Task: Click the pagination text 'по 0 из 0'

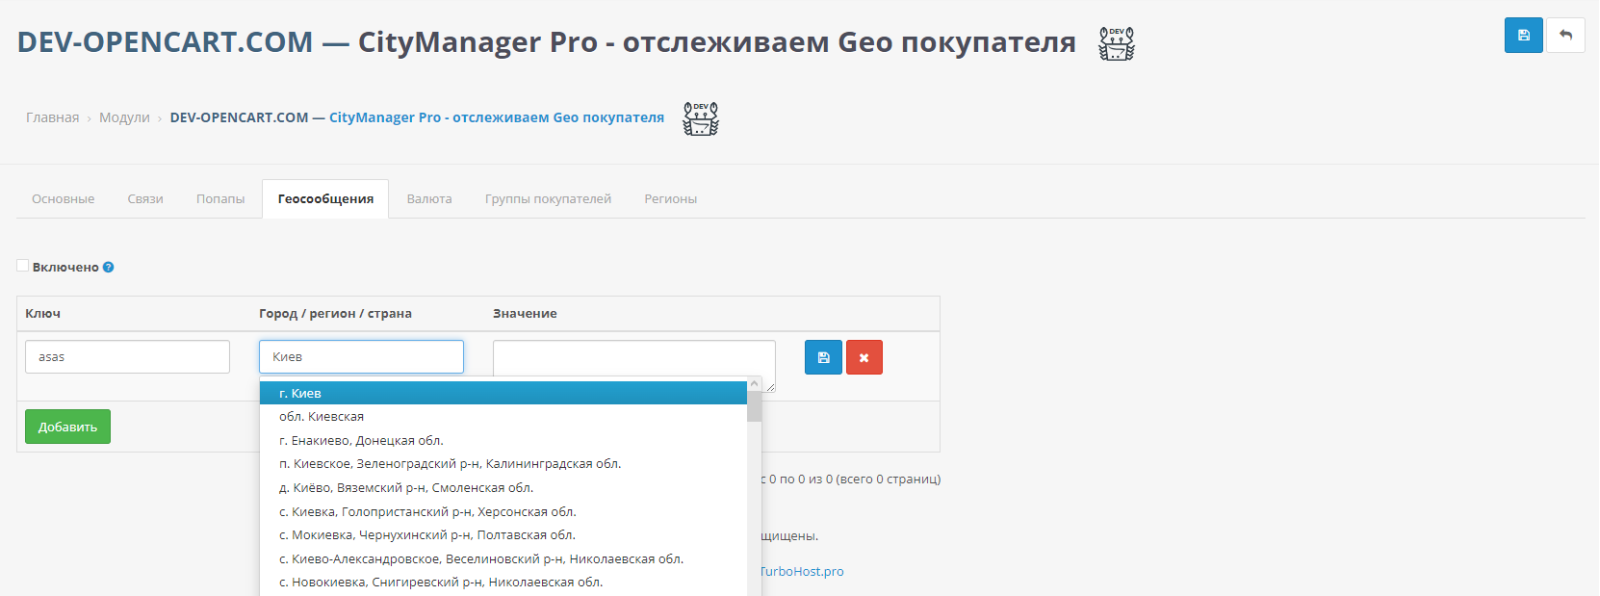Action: point(805,479)
